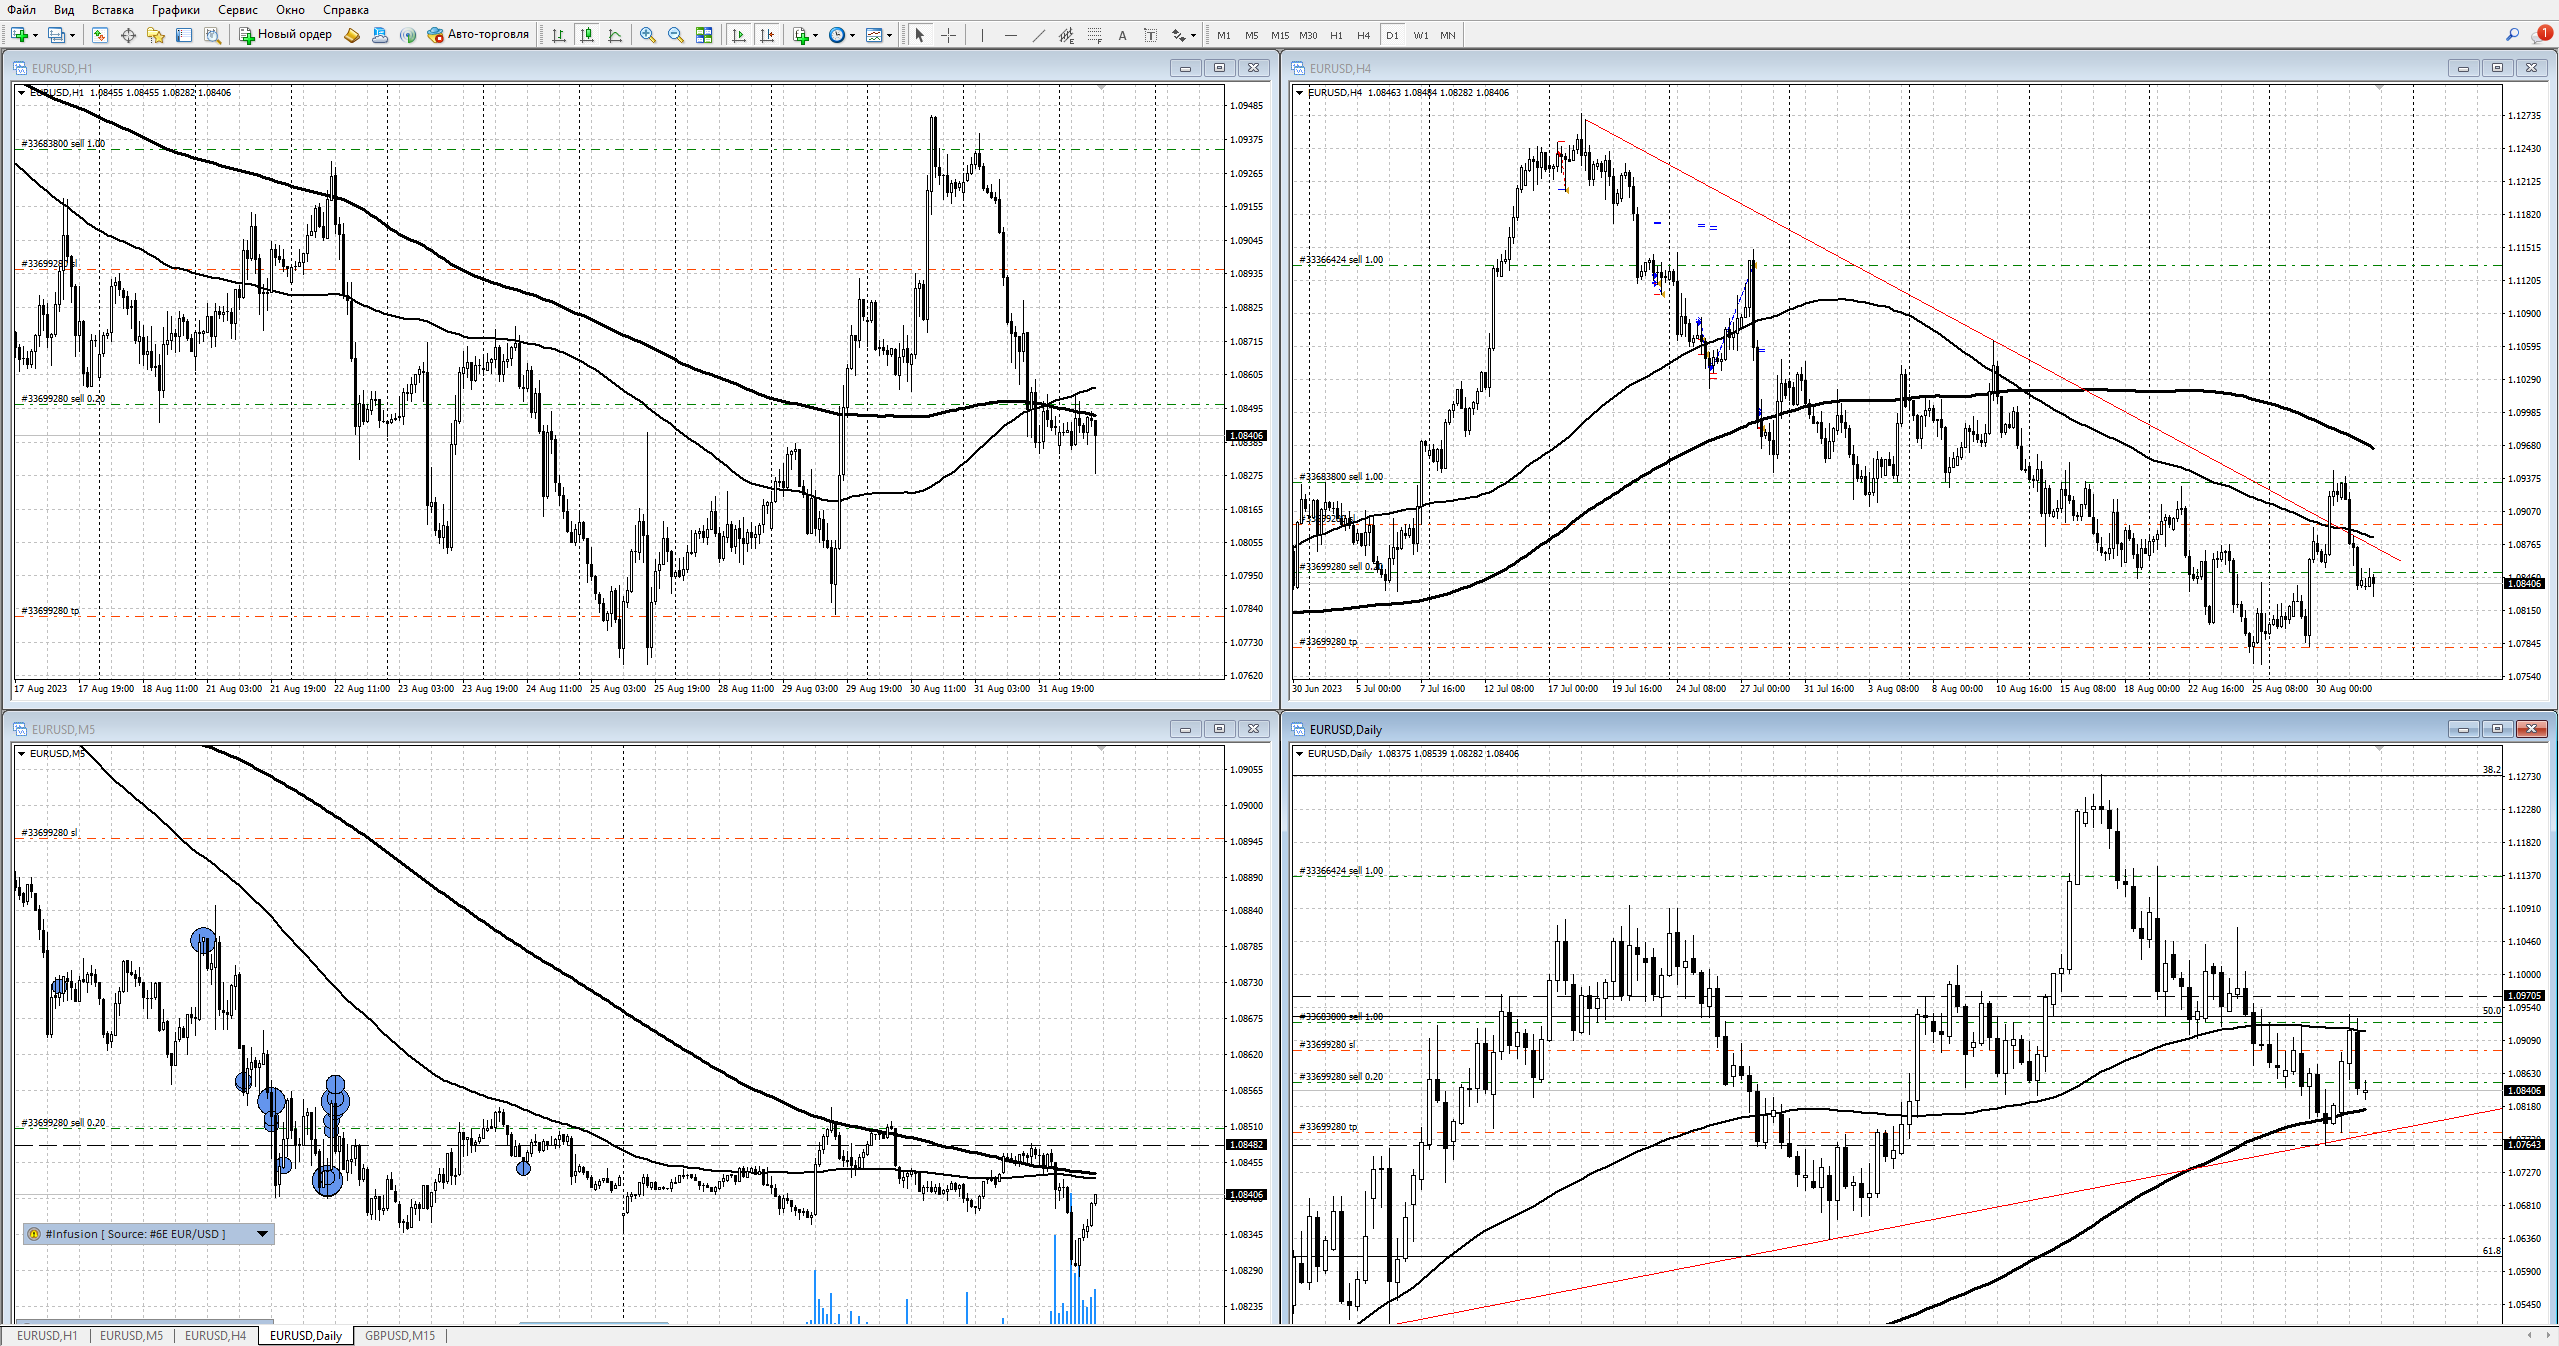
Task: Open the #Infusion source dropdown
Action: (x=262, y=1234)
